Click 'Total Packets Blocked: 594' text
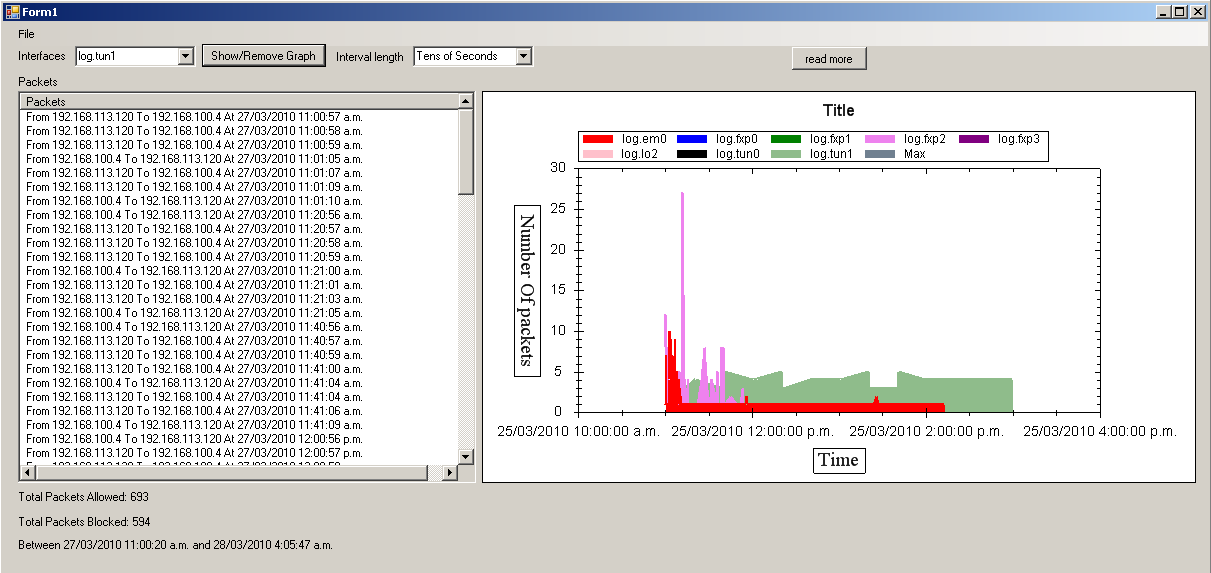 (x=84, y=522)
